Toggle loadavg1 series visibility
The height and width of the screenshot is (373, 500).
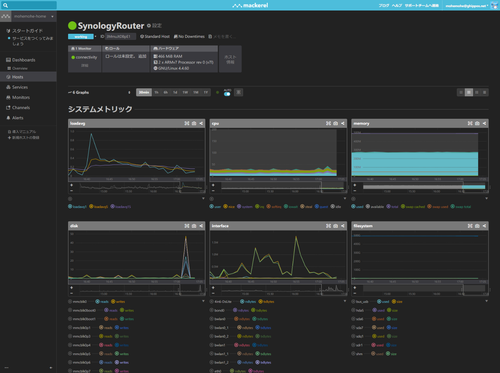click(x=70, y=207)
